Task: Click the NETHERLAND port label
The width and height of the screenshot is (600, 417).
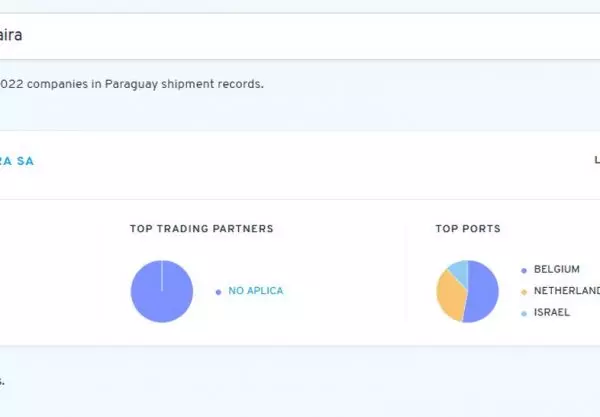Action: [566, 291]
